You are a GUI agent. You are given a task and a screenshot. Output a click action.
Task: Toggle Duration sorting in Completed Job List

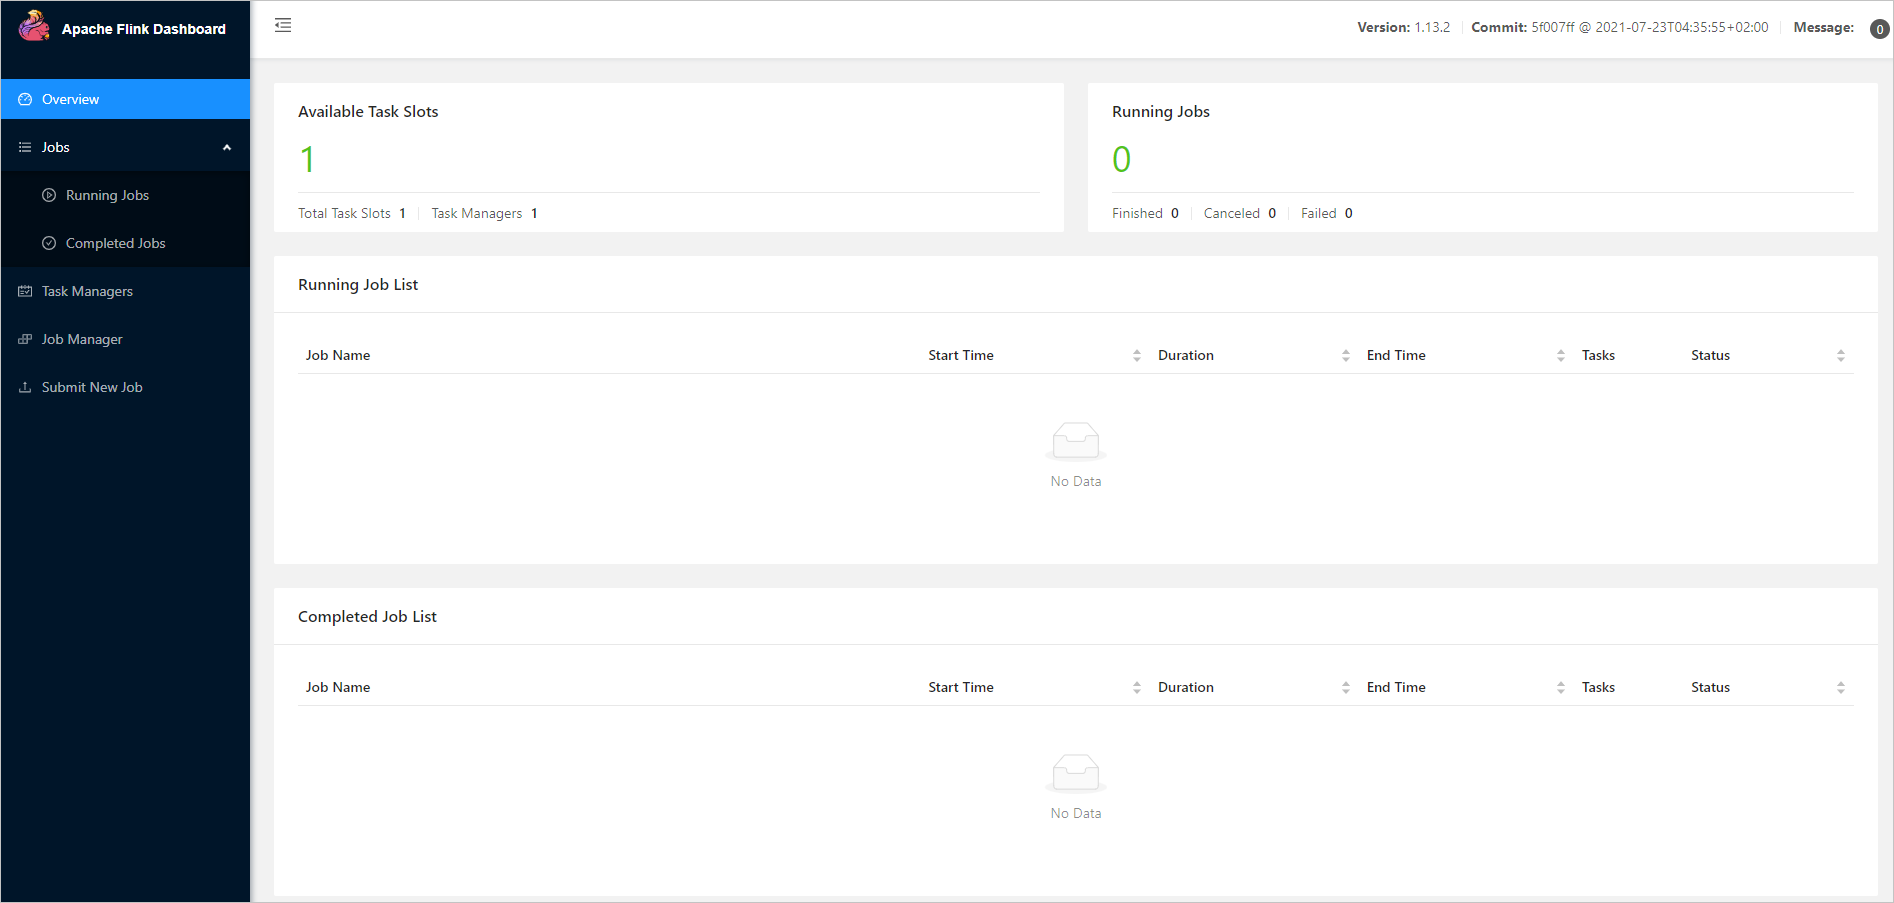pos(1347,687)
